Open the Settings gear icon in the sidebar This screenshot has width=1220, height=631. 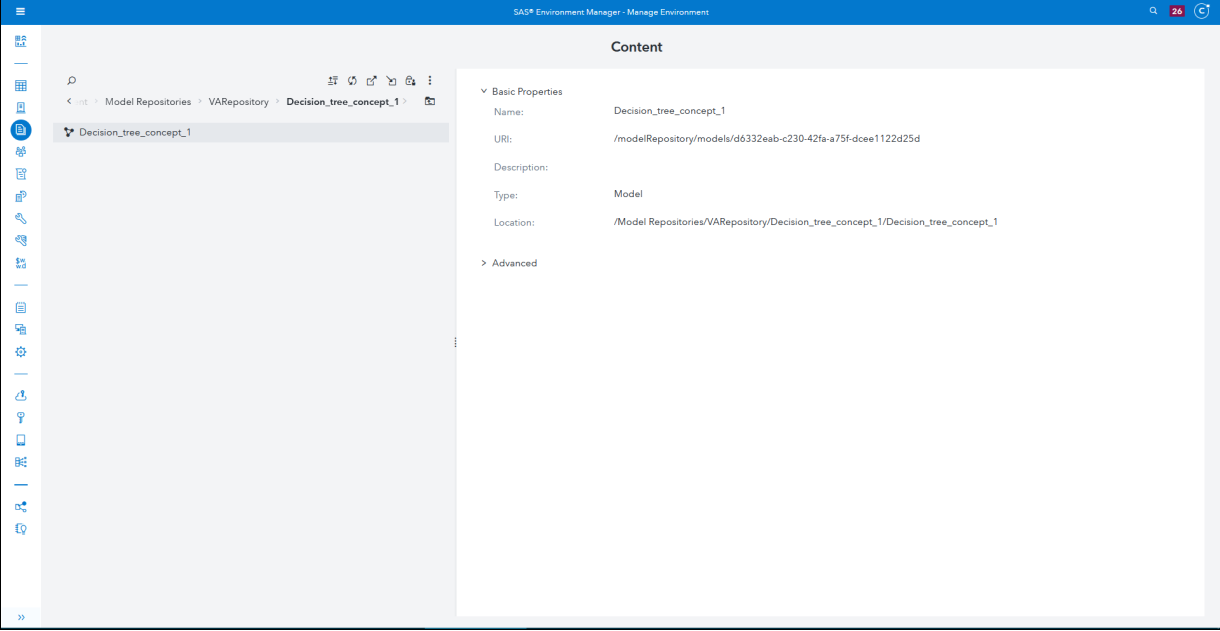[x=20, y=351]
